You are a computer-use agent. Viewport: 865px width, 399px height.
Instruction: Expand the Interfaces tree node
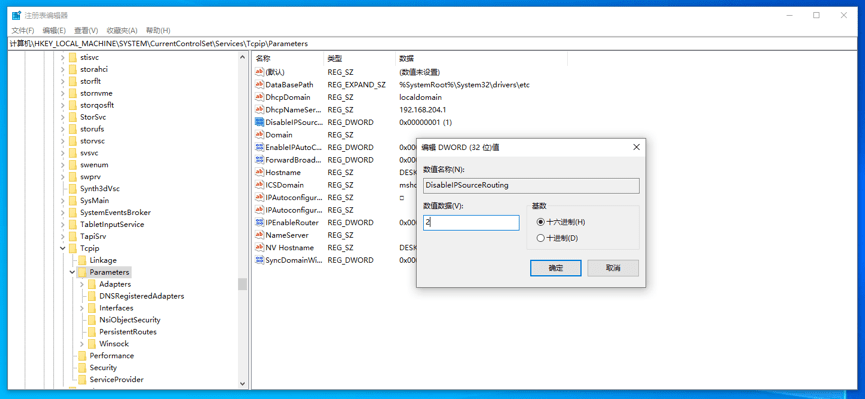click(82, 308)
